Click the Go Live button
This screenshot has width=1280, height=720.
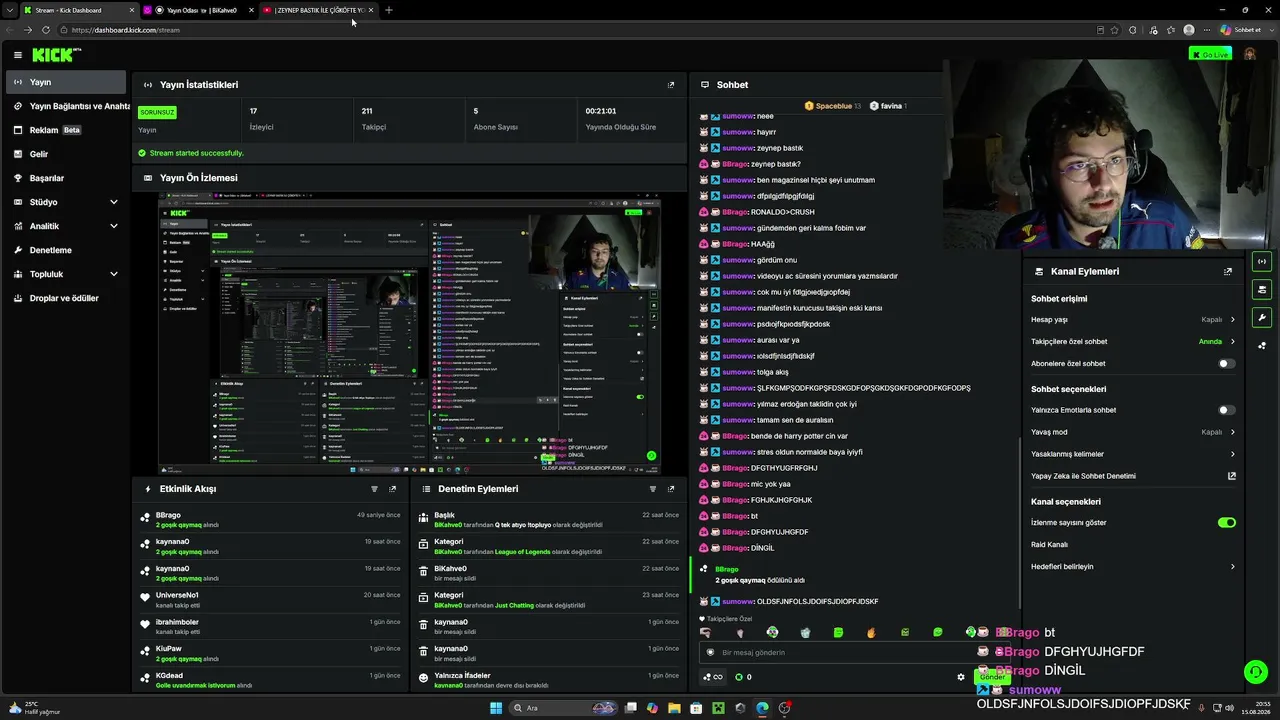click(x=1210, y=55)
